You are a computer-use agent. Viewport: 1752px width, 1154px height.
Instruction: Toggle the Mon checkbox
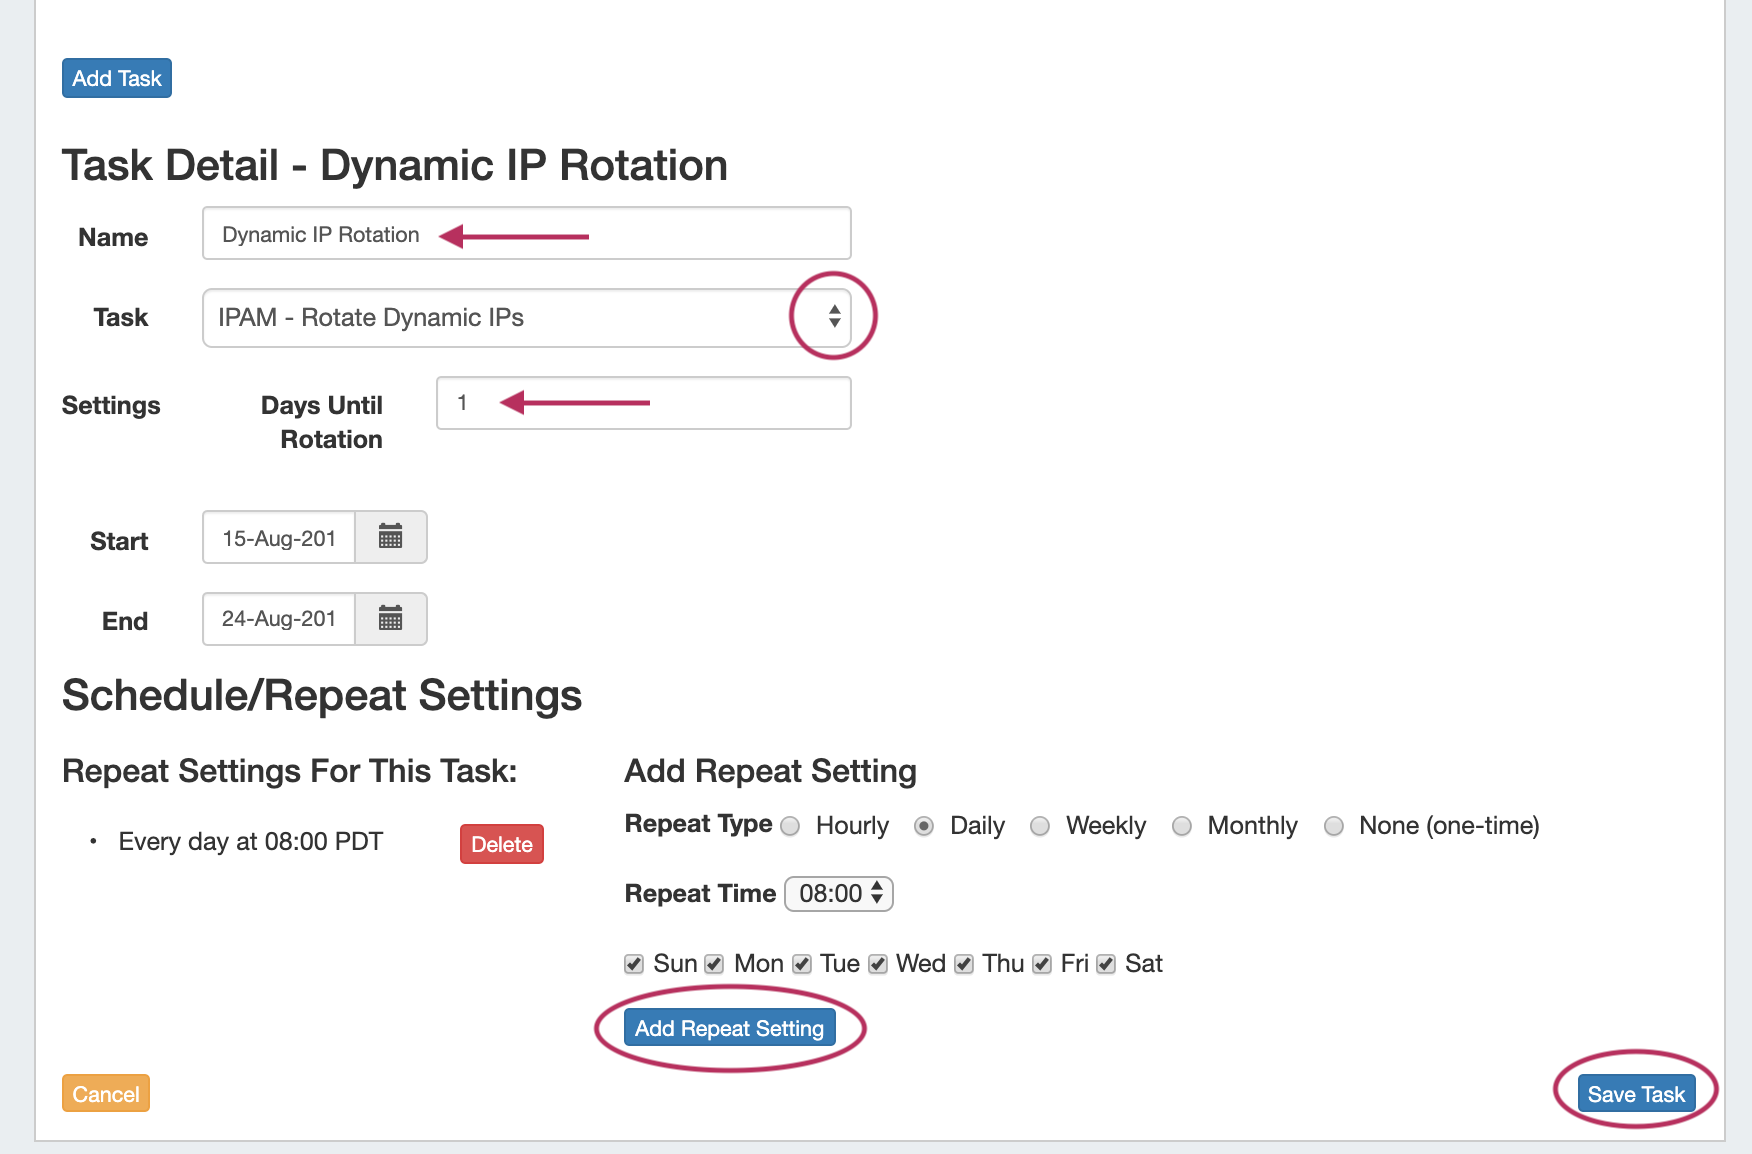(714, 964)
